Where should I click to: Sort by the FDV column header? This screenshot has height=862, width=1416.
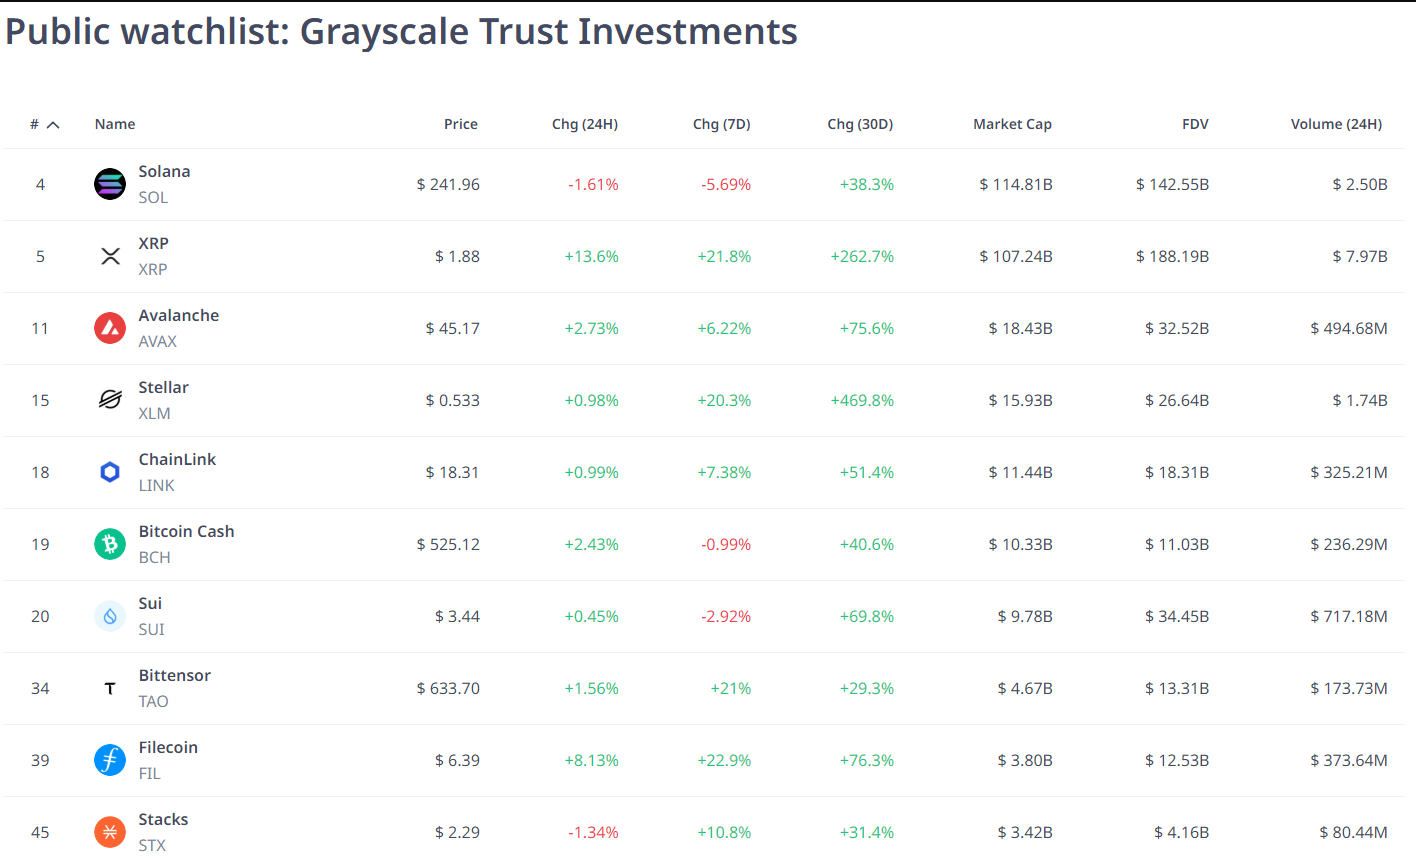tap(1195, 124)
